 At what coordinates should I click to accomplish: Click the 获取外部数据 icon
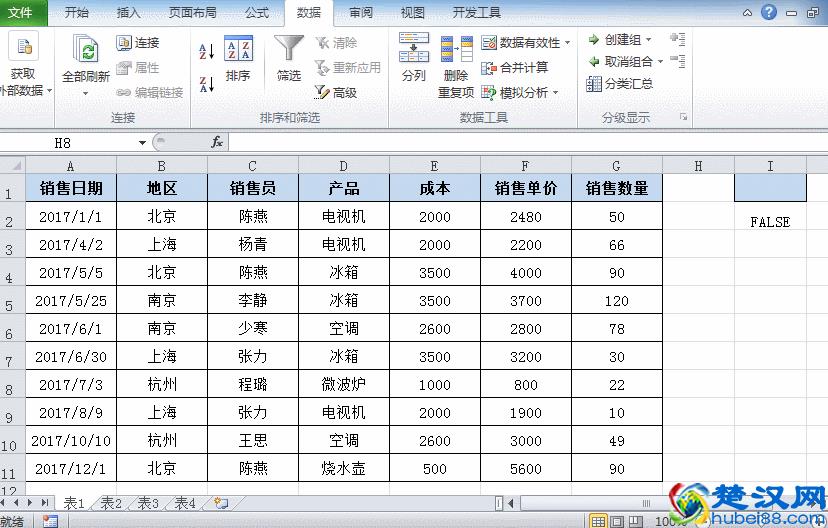coord(23,46)
